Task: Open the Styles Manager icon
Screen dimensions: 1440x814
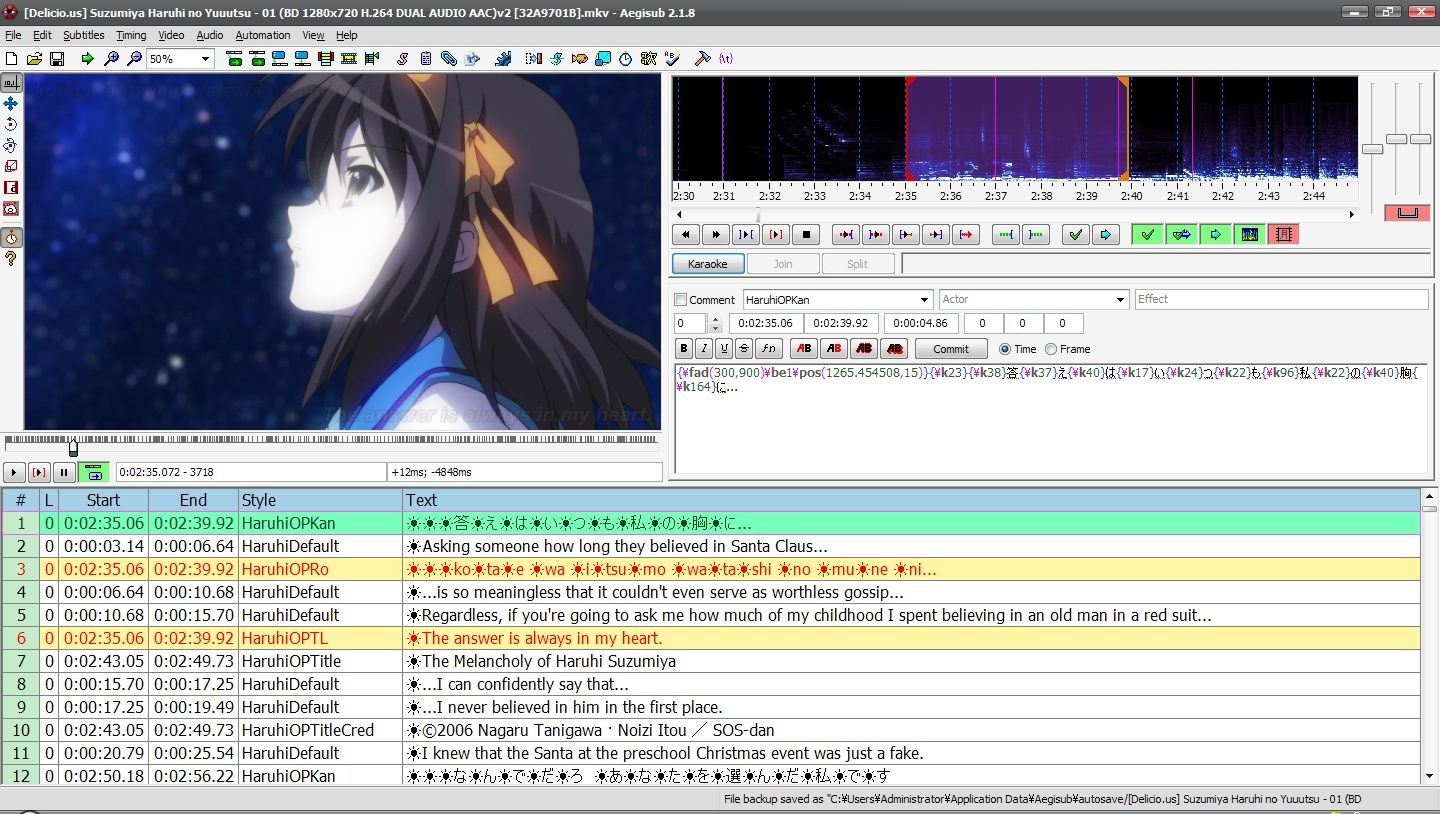Action: click(x=403, y=59)
